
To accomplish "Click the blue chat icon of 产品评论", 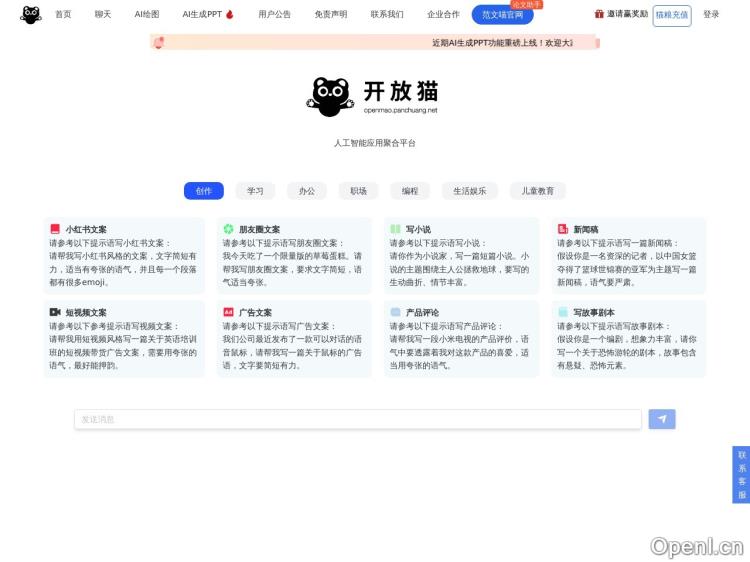I will click(396, 312).
